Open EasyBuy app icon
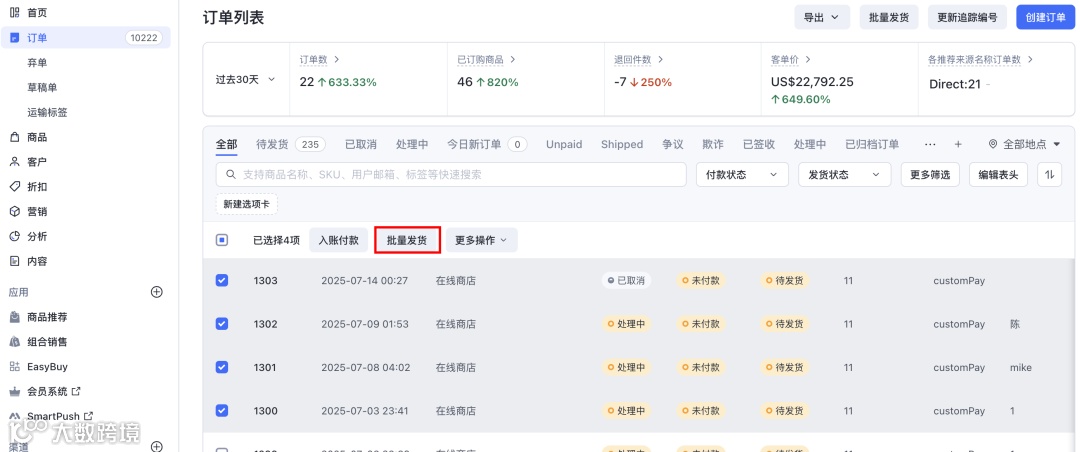Image resolution: width=1080 pixels, height=452 pixels. pyautogui.click(x=14, y=367)
